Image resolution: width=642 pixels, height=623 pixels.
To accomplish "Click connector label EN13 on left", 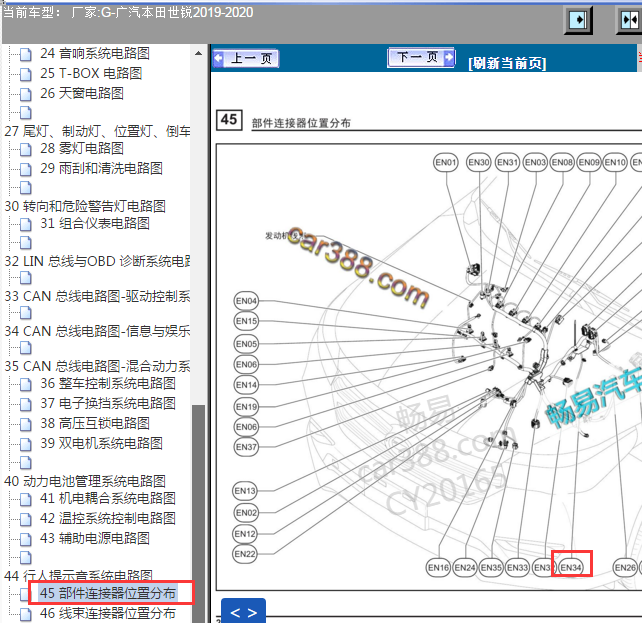I will tap(245, 490).
